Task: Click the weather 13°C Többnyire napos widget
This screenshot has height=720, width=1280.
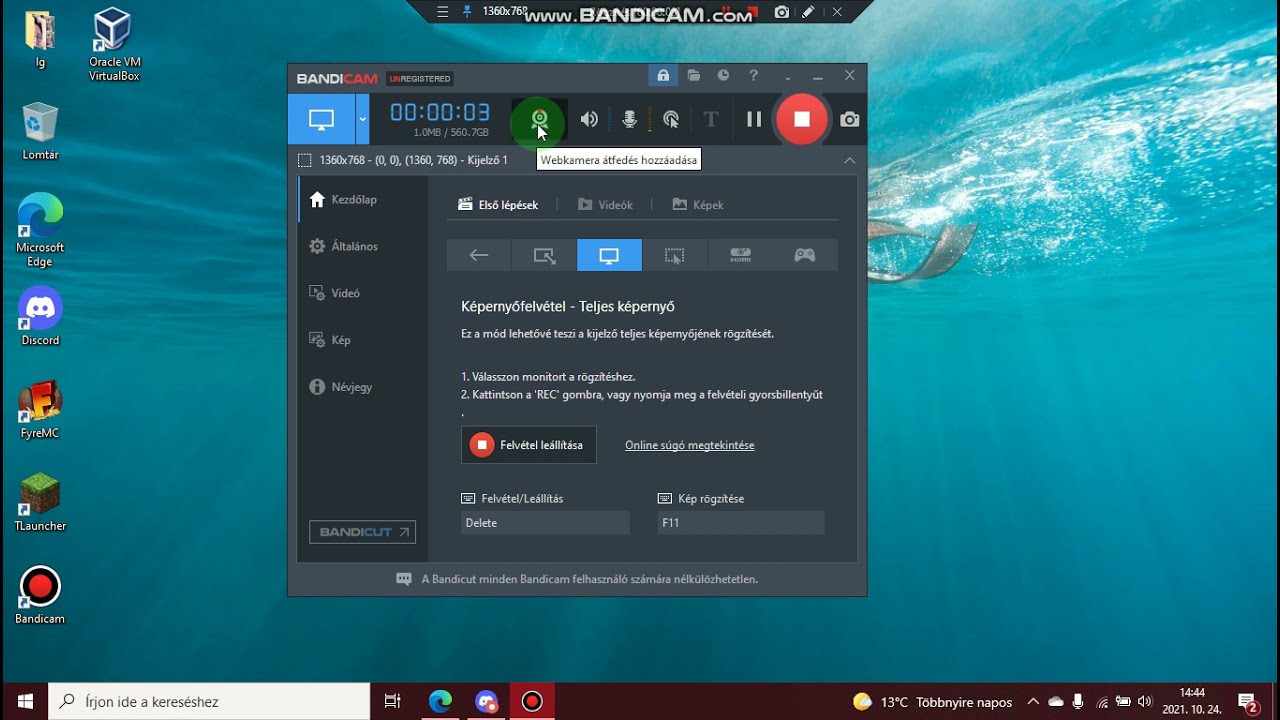Action: point(932,702)
